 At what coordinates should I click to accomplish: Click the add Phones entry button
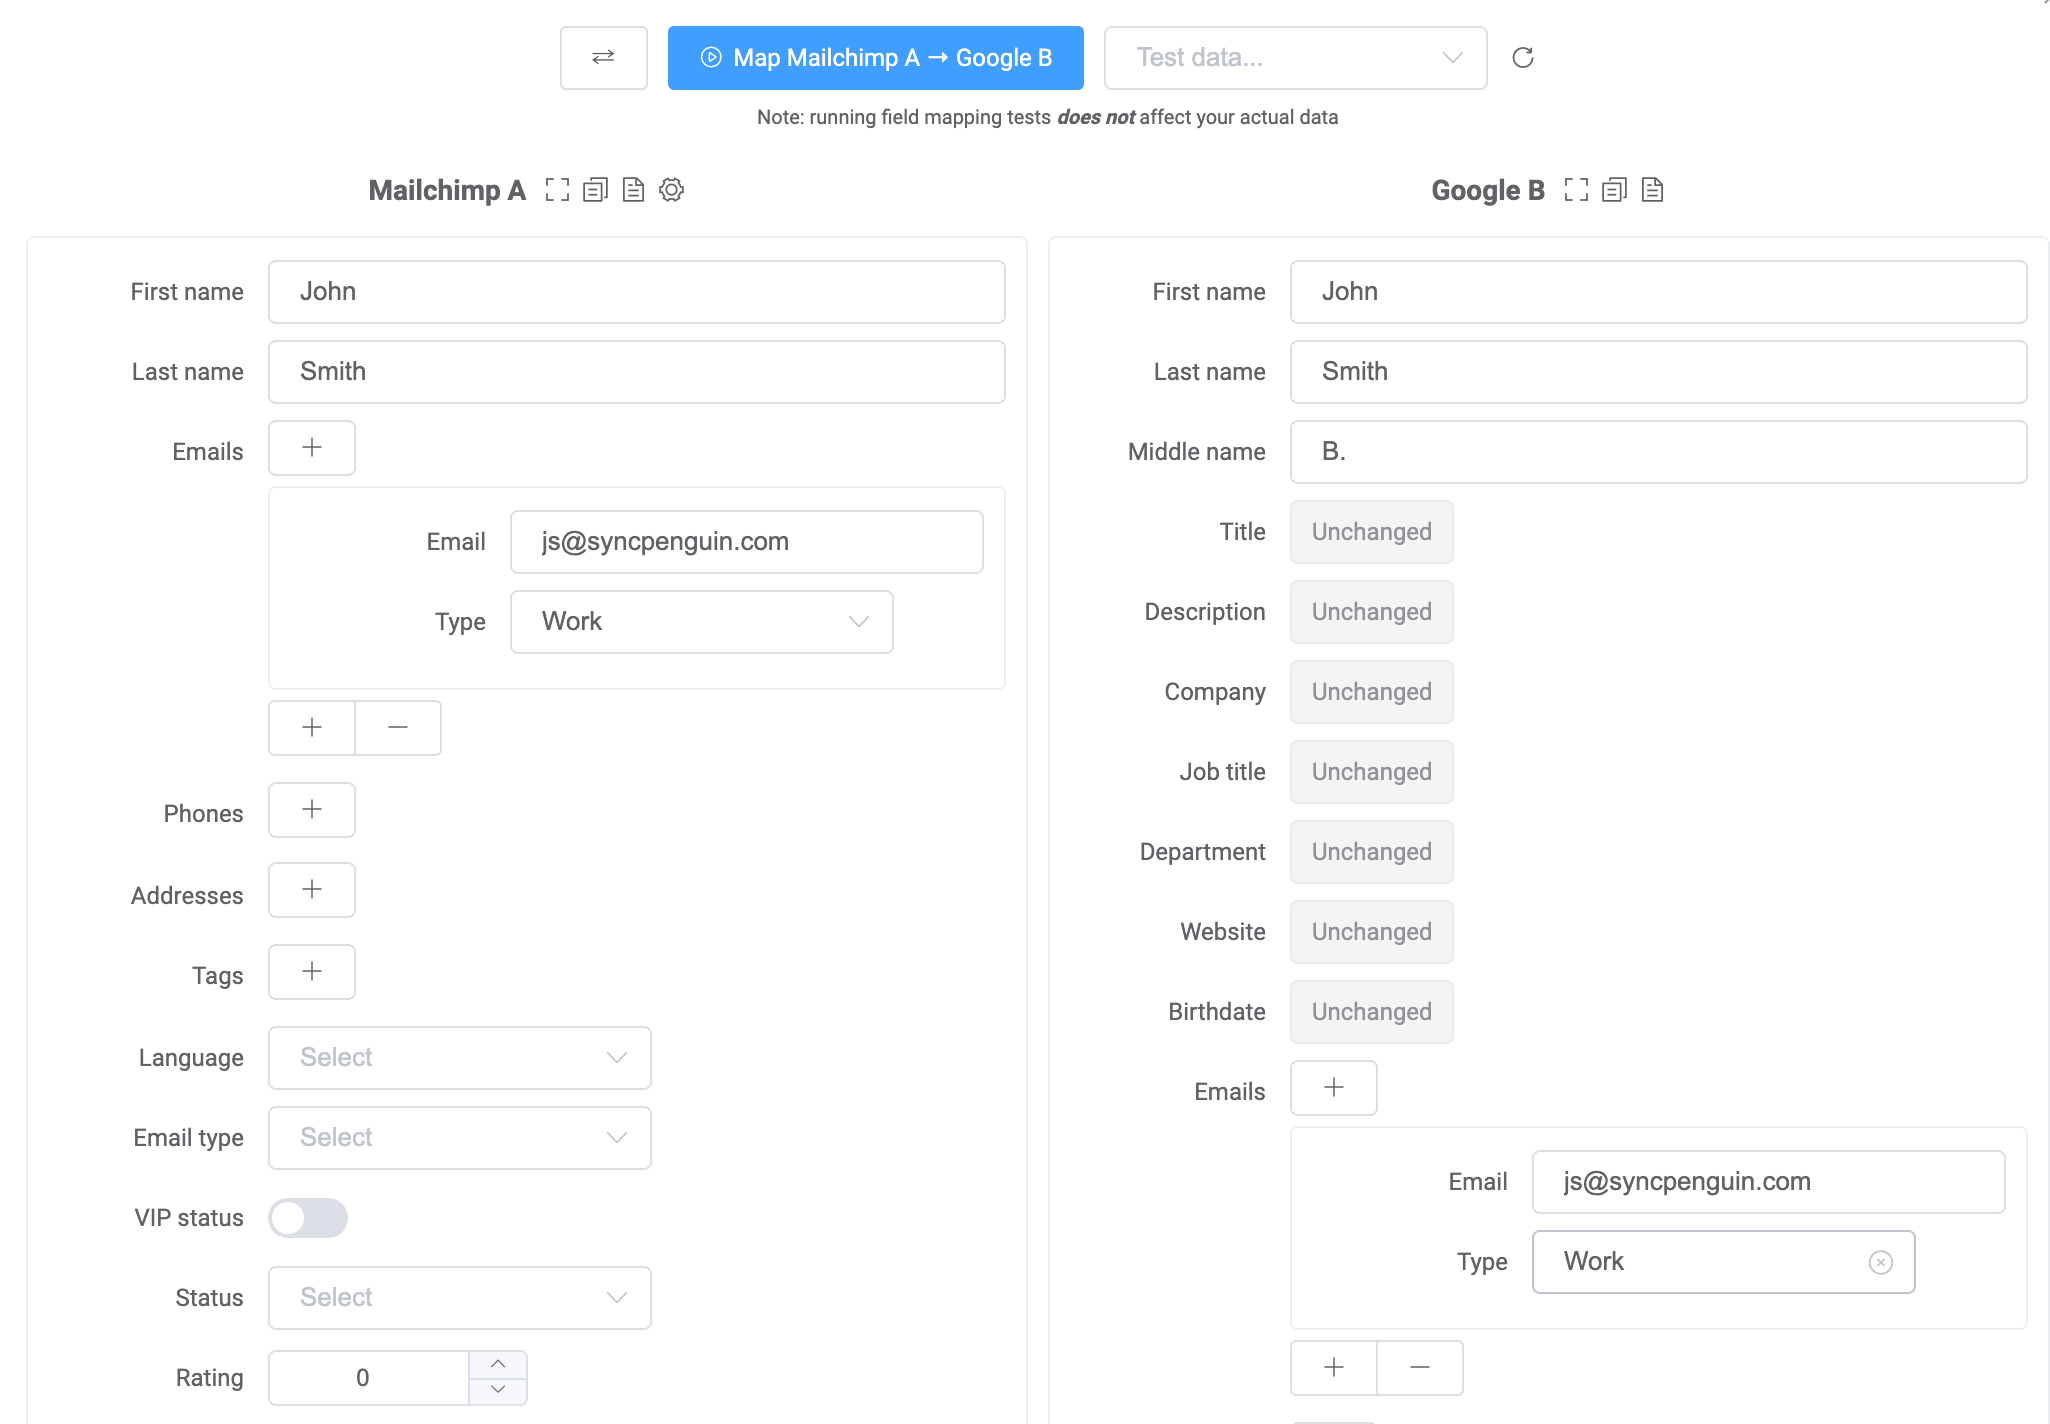click(312, 810)
